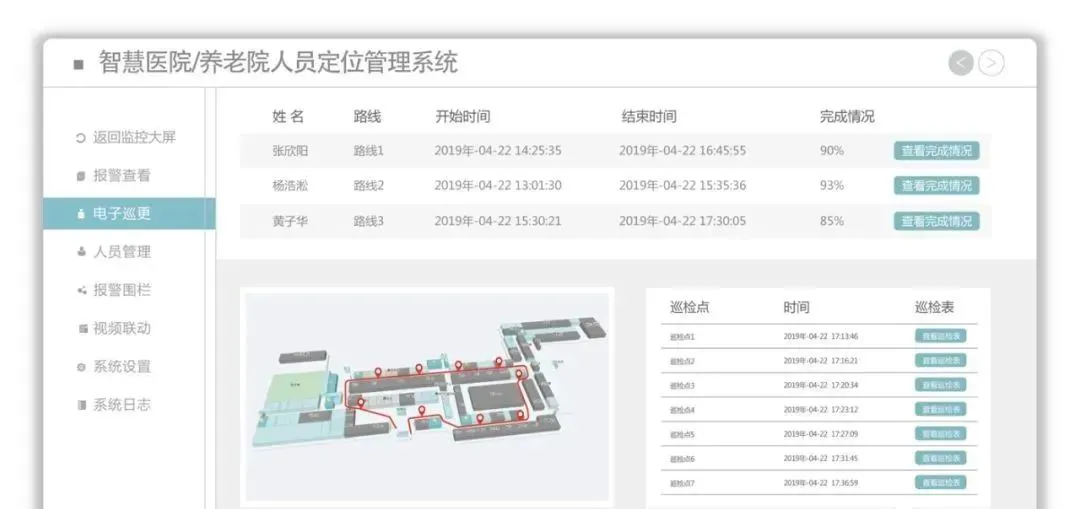Click the 人员管理 person icon
1080x509 pixels.
[81, 252]
